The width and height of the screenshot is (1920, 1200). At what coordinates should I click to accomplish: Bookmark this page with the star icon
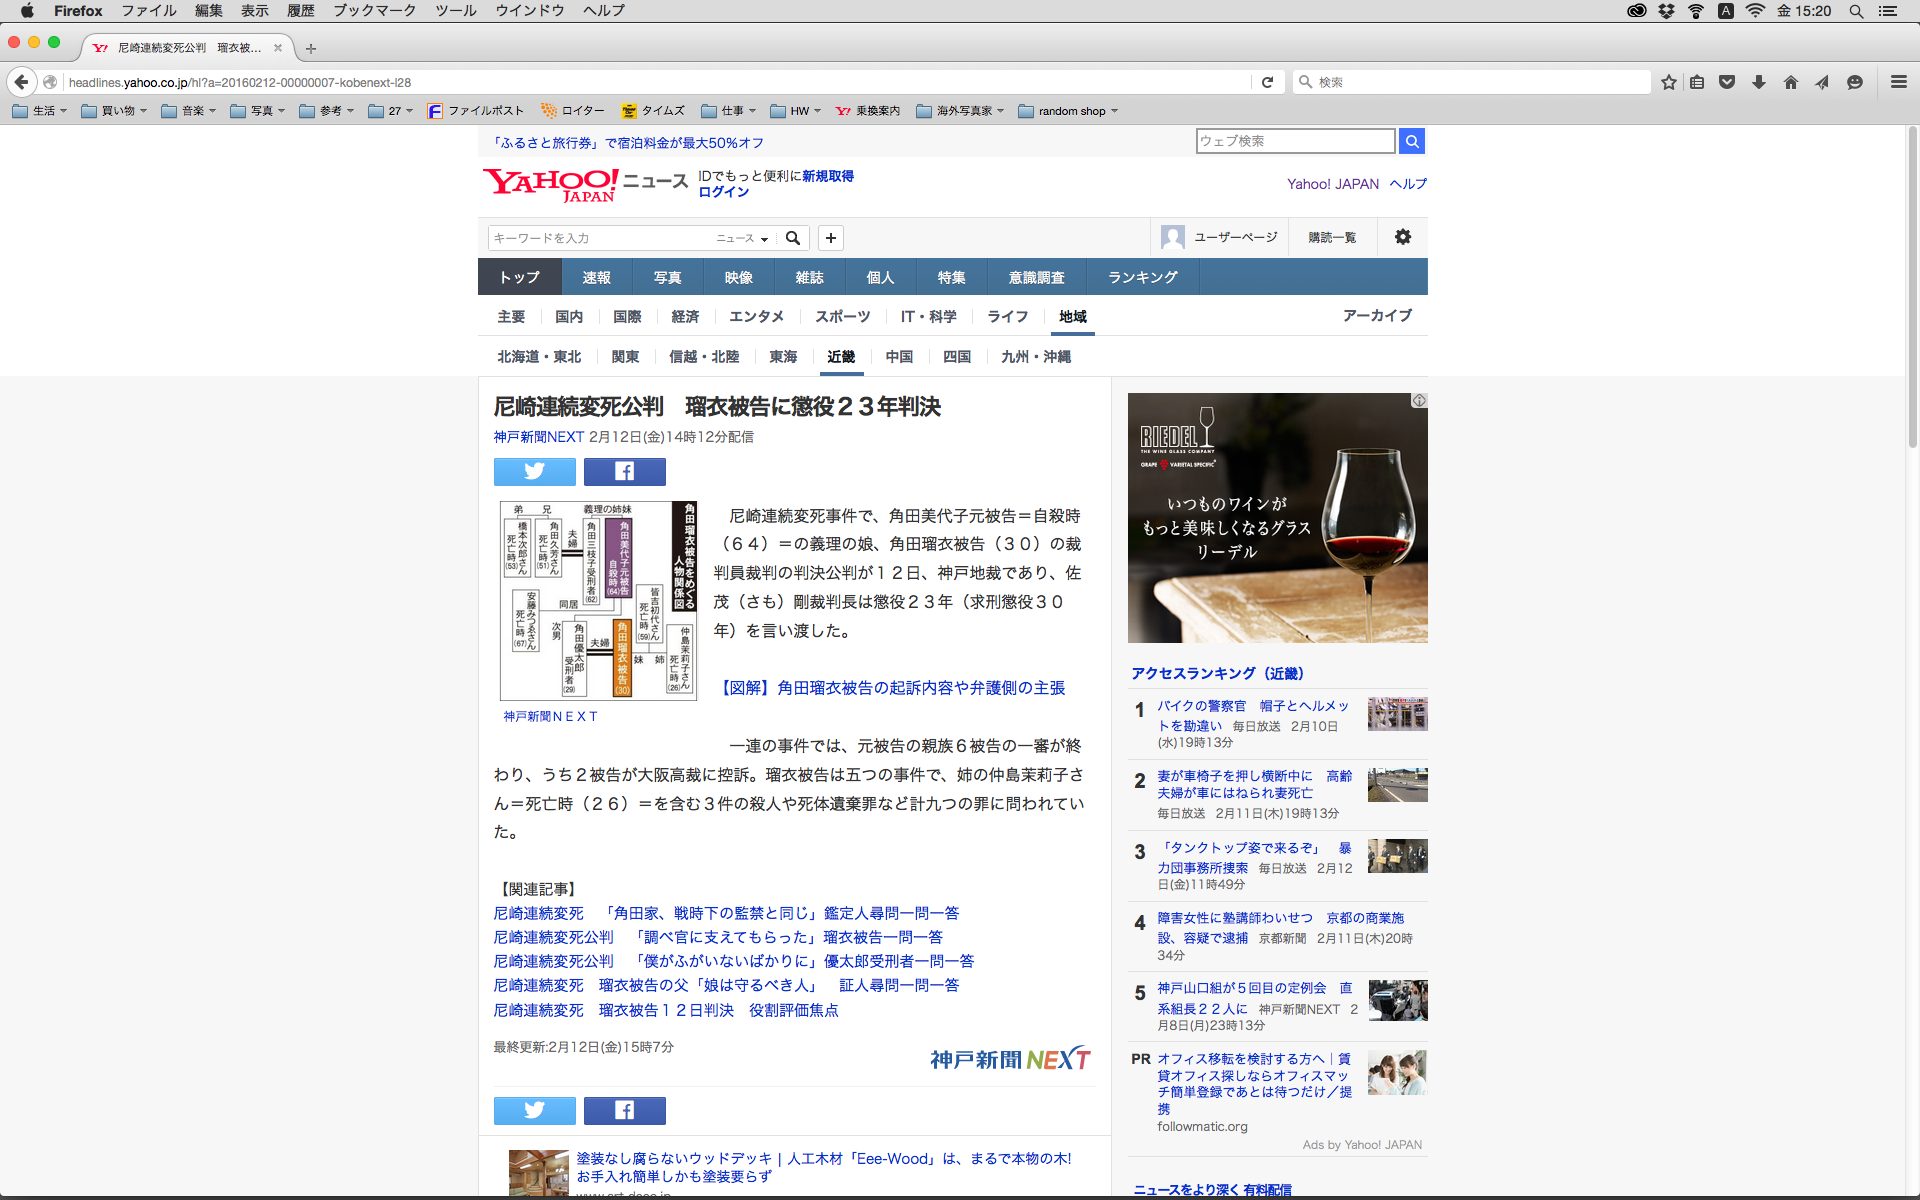[1668, 82]
